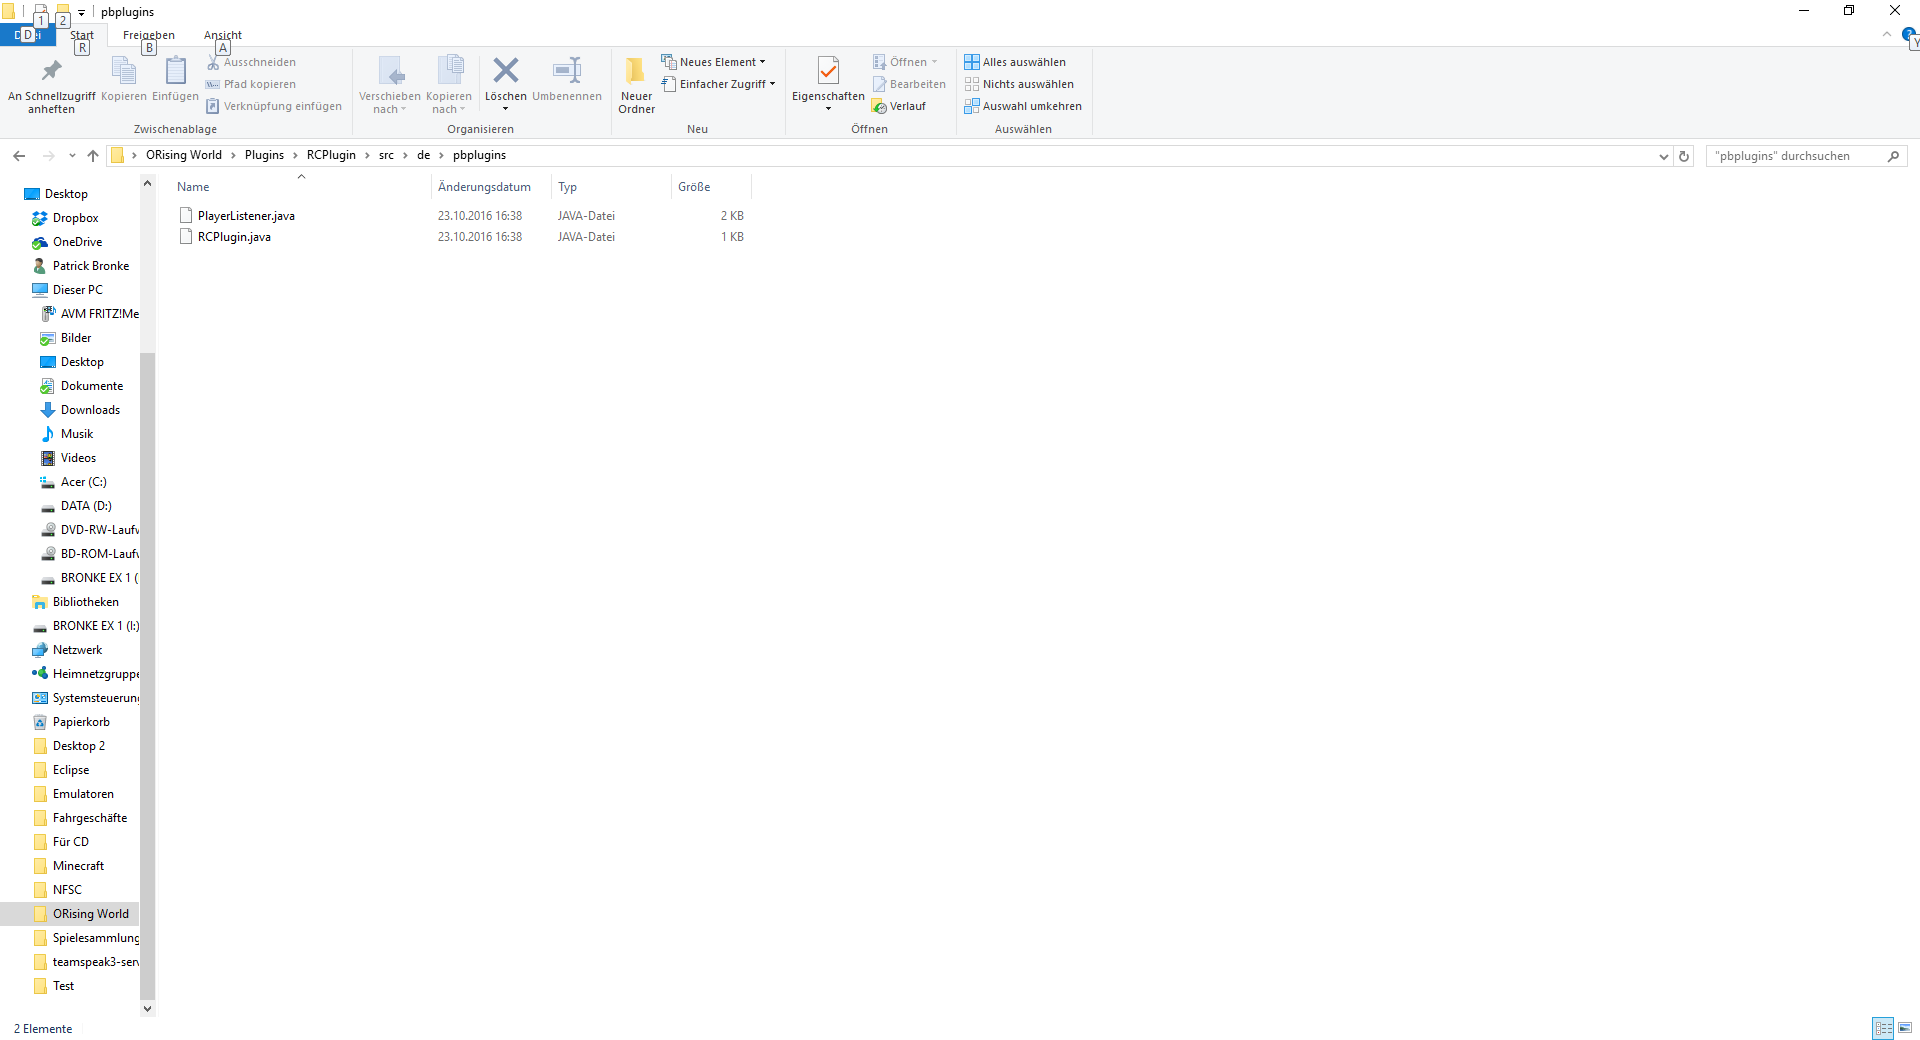The height and width of the screenshot is (1040, 1920).
Task: Open Eigenschaften properties icon
Action: pos(827,71)
